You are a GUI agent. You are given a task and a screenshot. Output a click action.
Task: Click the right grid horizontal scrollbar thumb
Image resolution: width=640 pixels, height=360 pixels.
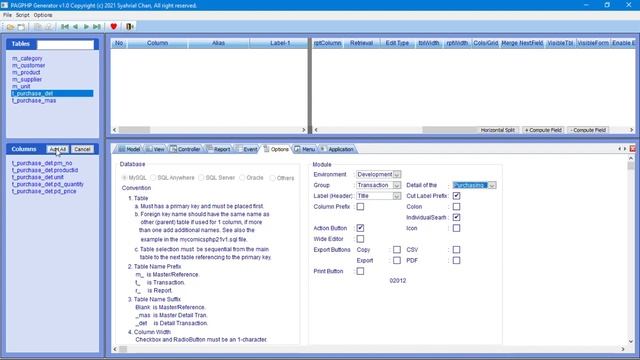coord(450,130)
